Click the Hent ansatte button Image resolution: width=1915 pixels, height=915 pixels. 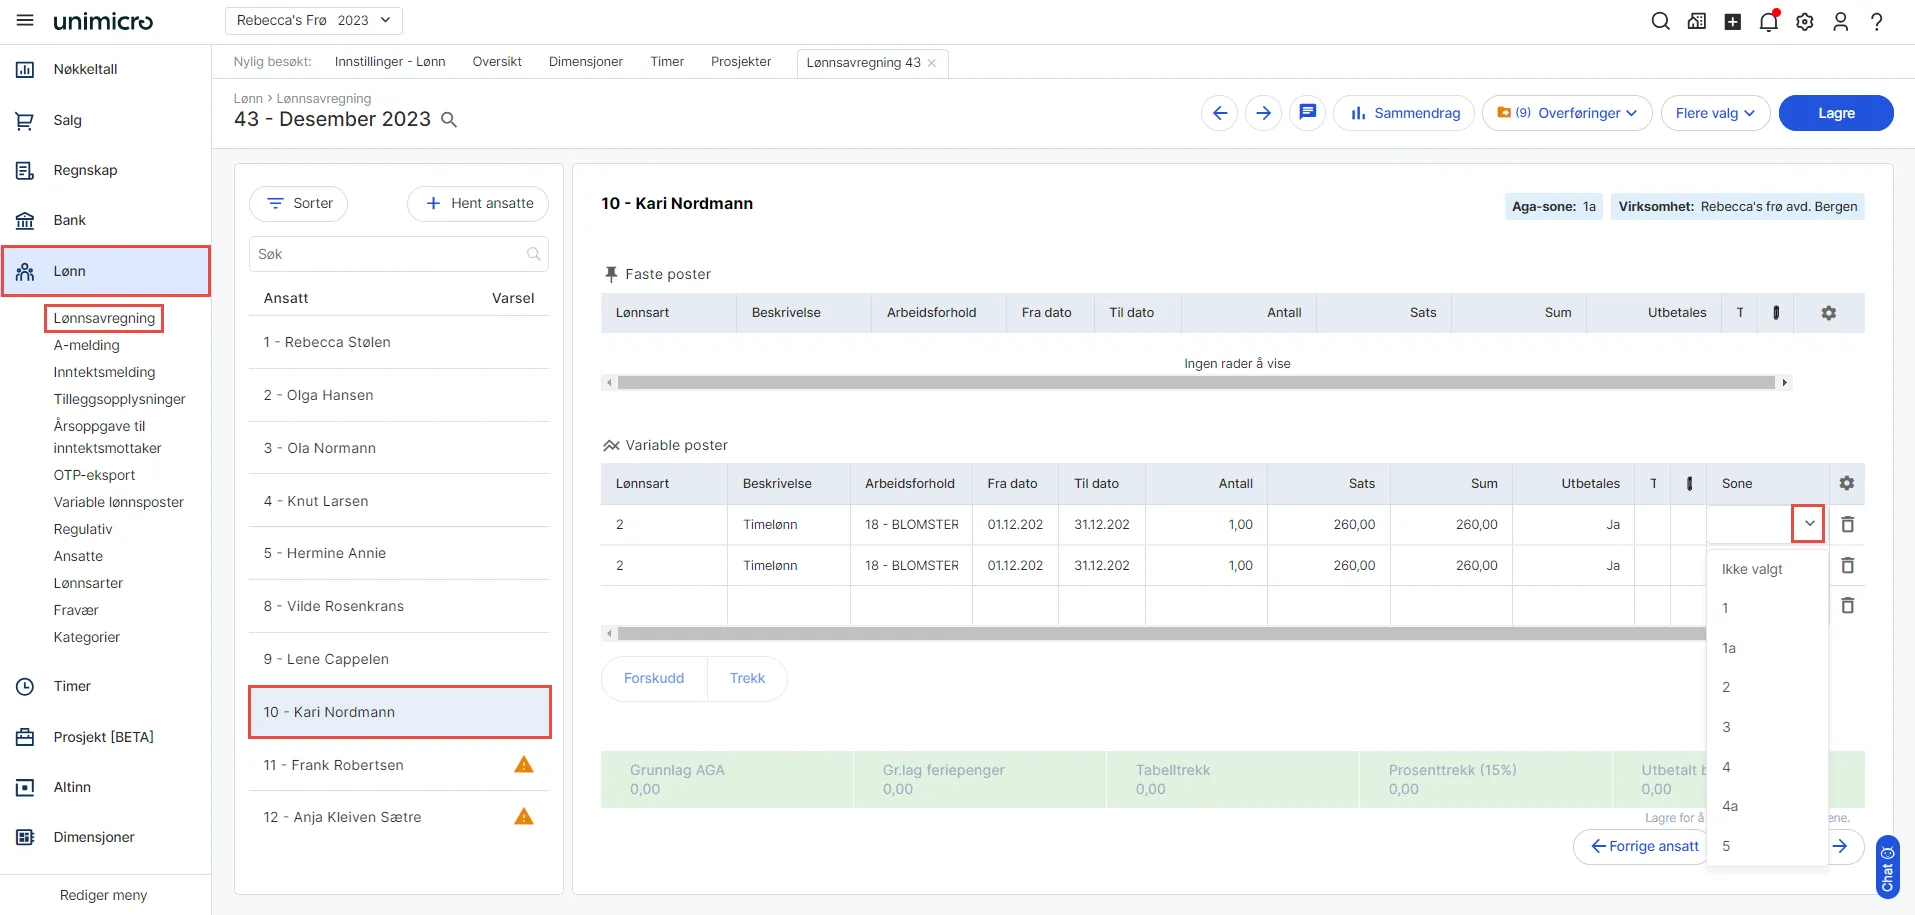478,203
